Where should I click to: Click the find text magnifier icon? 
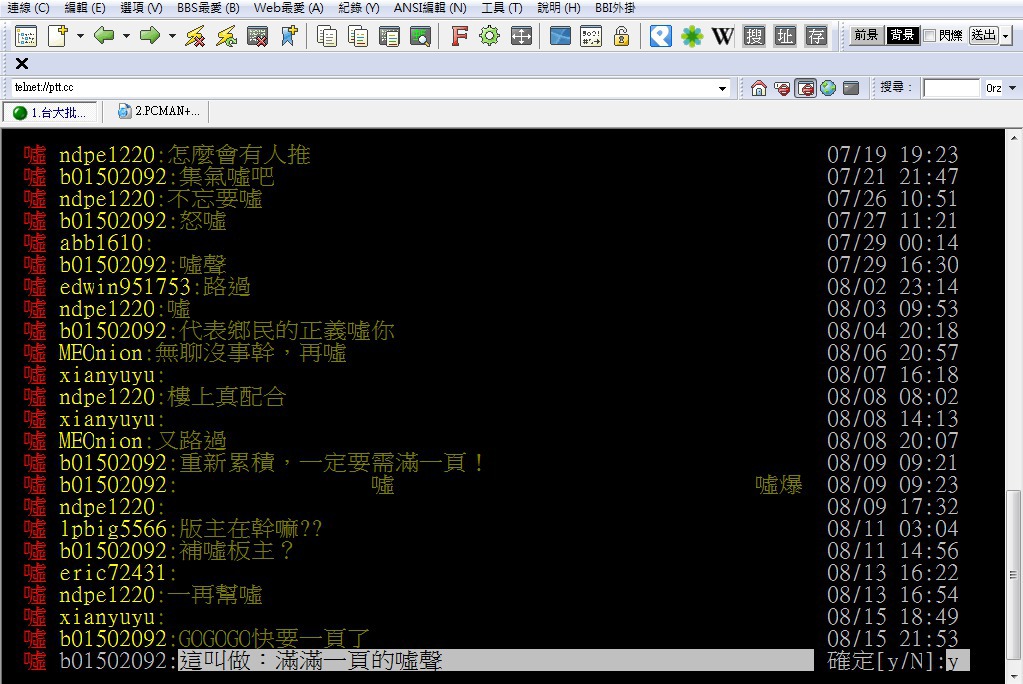[420, 36]
